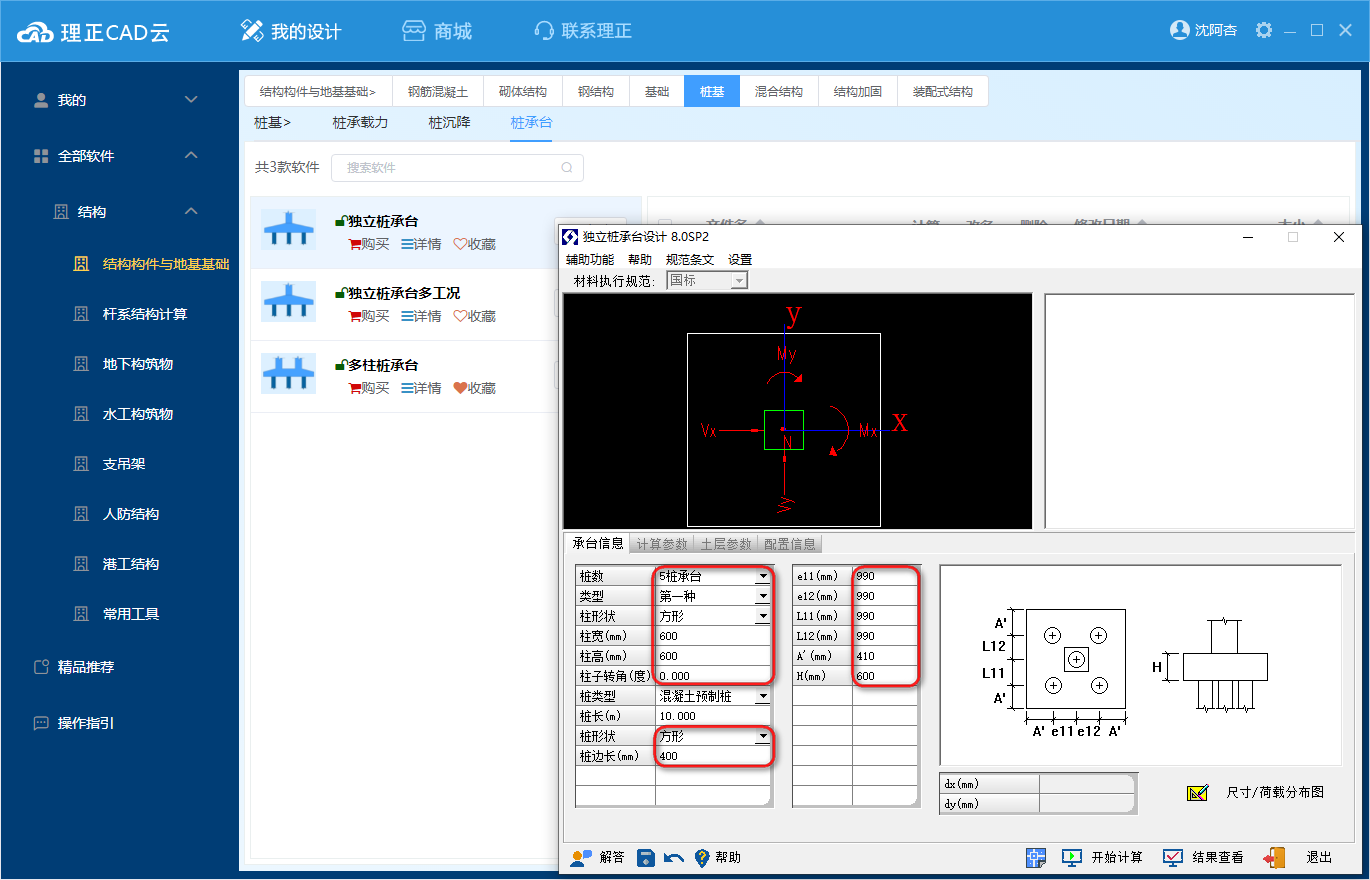This screenshot has height=880, width=1370.
Task: Click the blue grid layout icon
Action: tap(1036, 857)
